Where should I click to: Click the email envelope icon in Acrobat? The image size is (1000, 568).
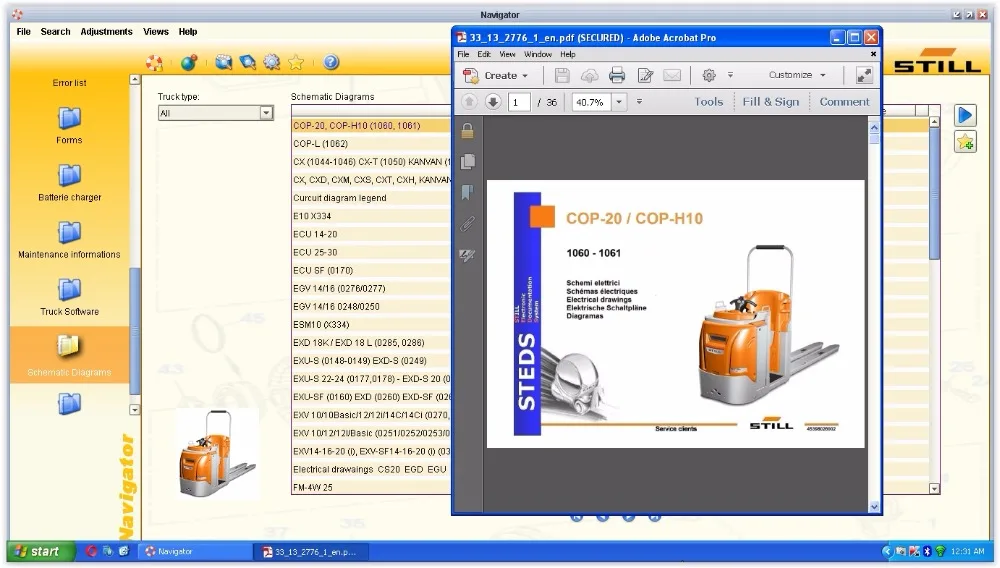click(672, 76)
